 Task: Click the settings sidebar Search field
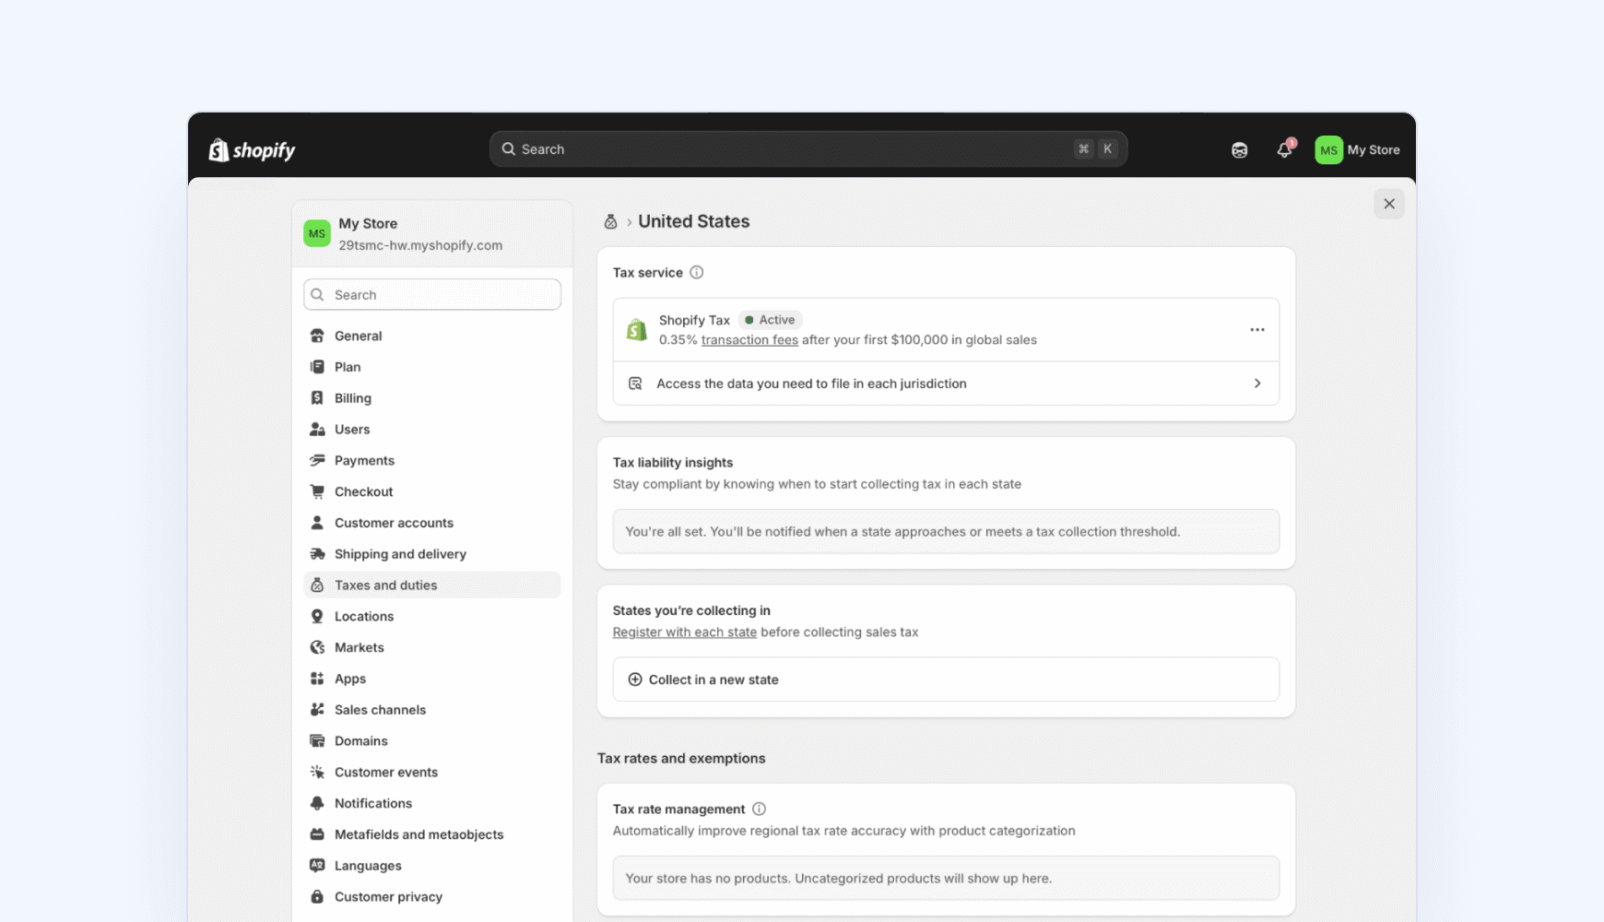click(x=432, y=295)
